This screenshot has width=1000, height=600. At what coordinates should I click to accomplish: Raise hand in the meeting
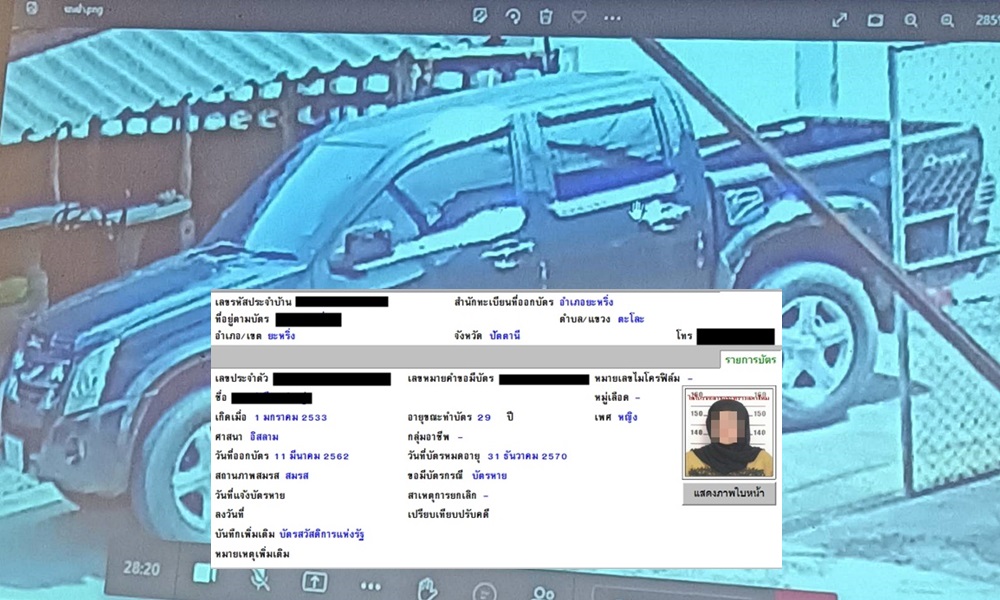click(427, 587)
